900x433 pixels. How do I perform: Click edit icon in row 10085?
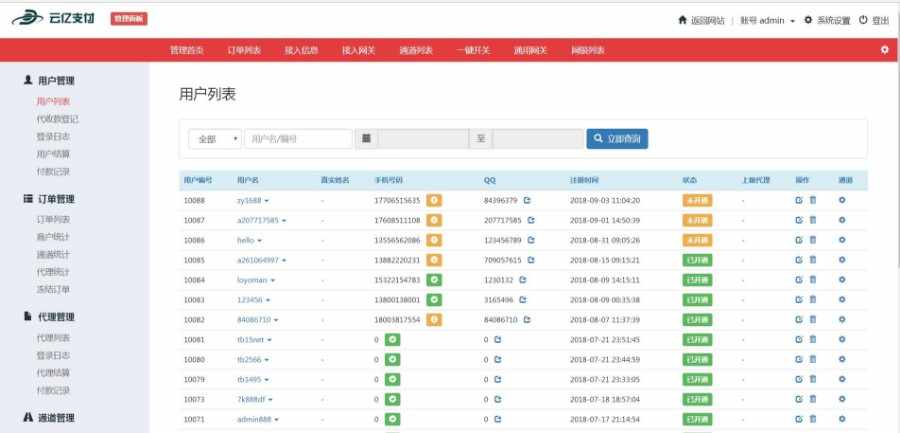tap(799, 260)
